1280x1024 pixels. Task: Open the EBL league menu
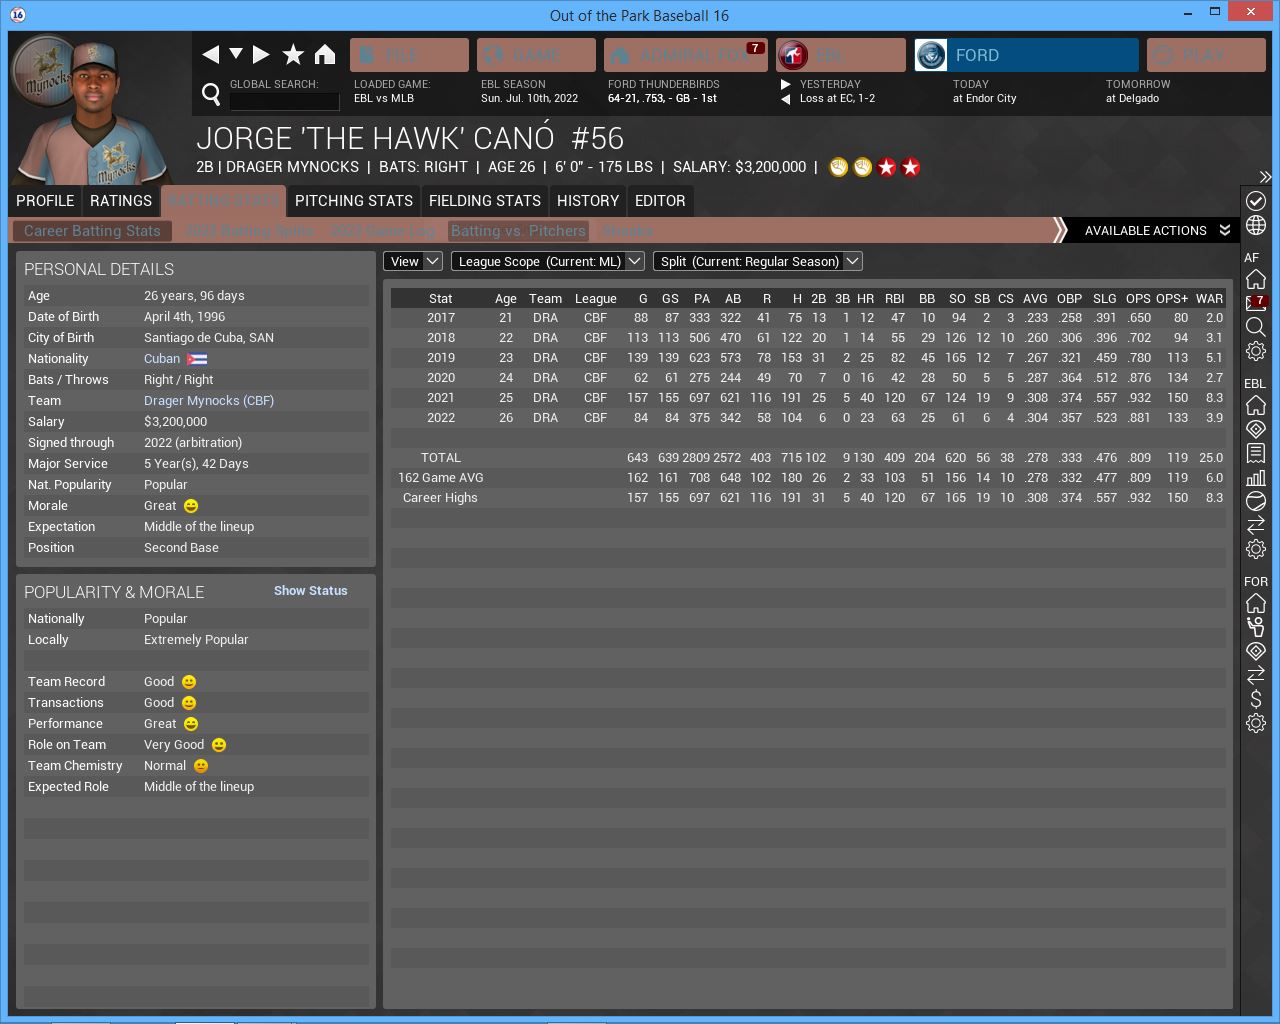[x=840, y=55]
